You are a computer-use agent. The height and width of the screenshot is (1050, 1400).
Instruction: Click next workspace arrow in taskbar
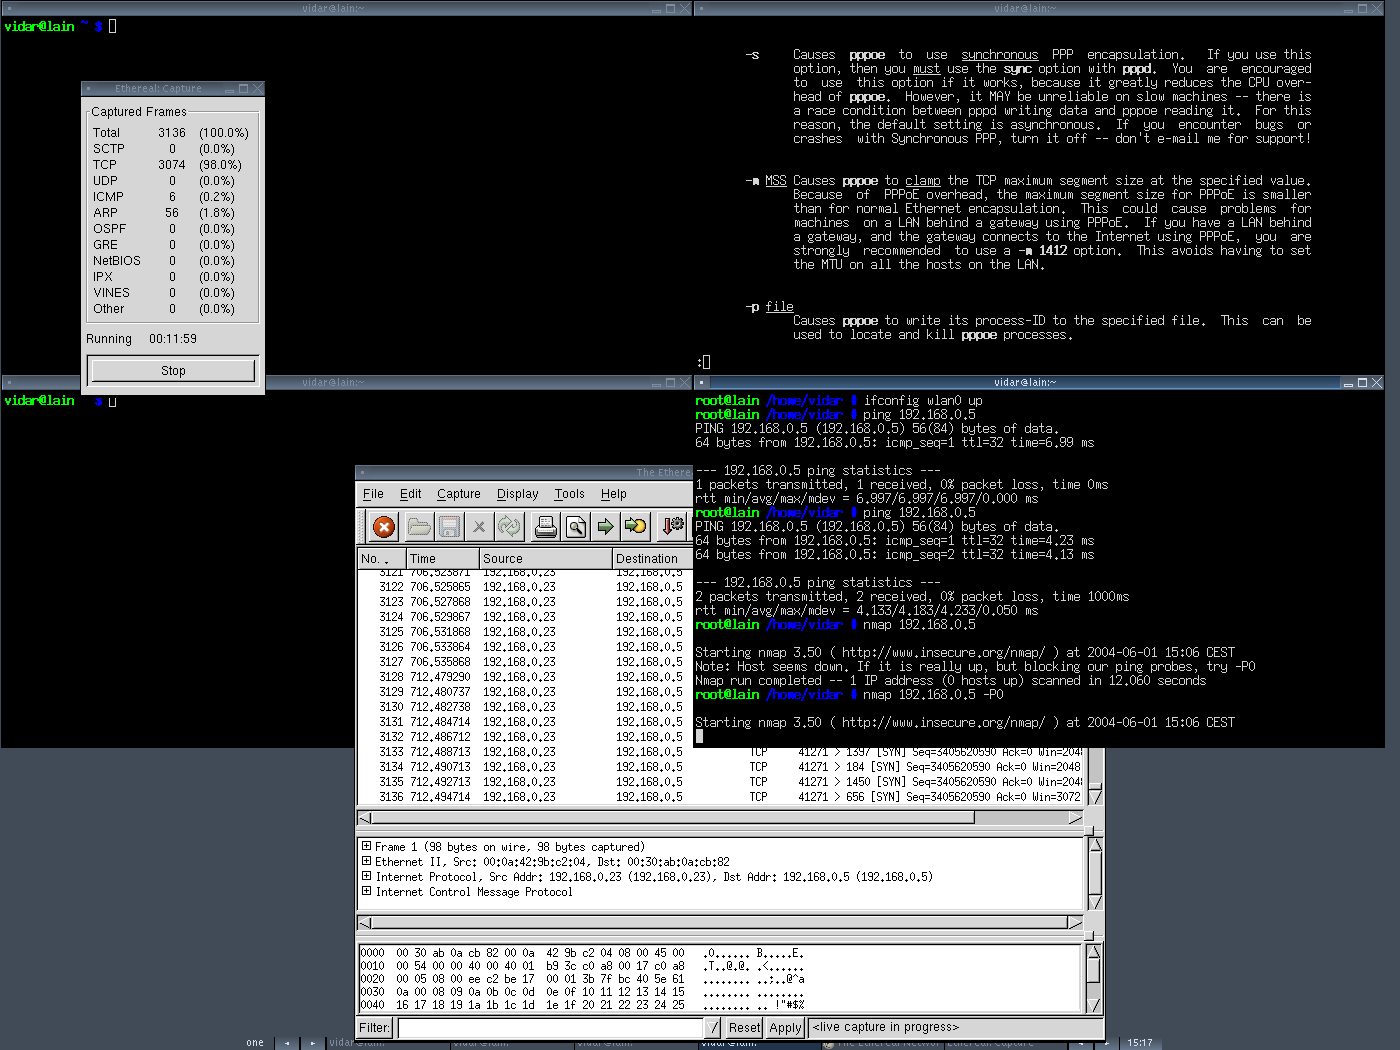(x=312, y=1042)
